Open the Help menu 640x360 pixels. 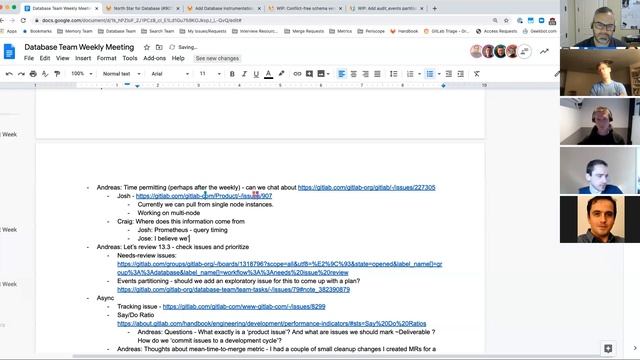click(x=178, y=58)
